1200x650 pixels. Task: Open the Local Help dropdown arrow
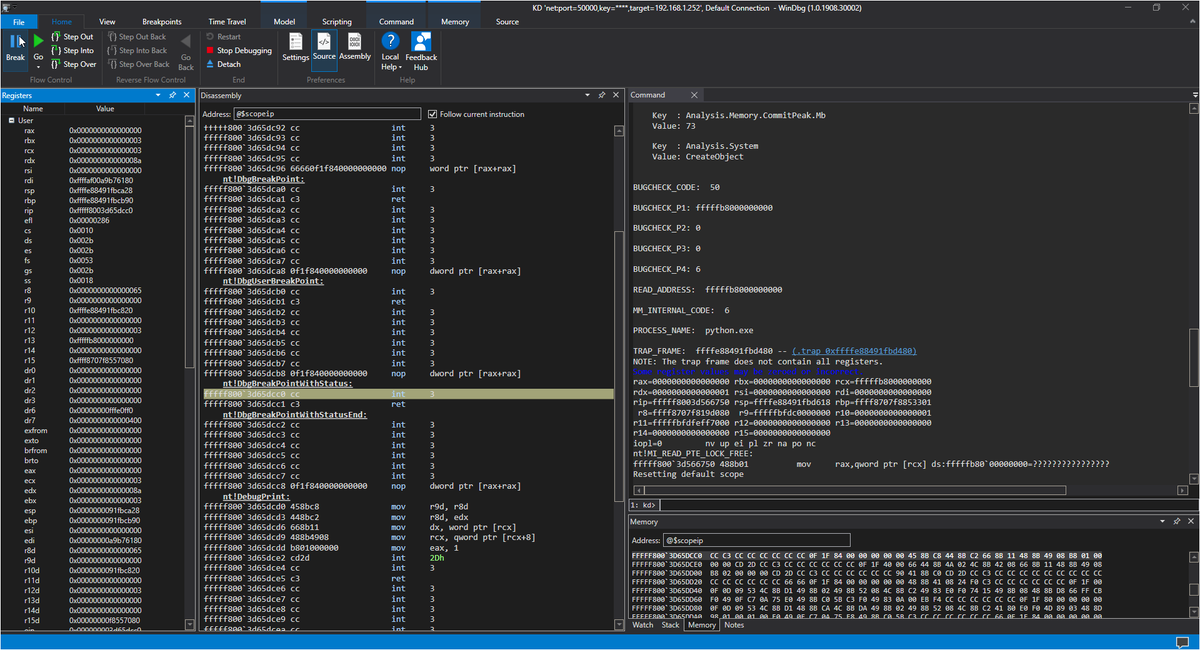pos(399,67)
